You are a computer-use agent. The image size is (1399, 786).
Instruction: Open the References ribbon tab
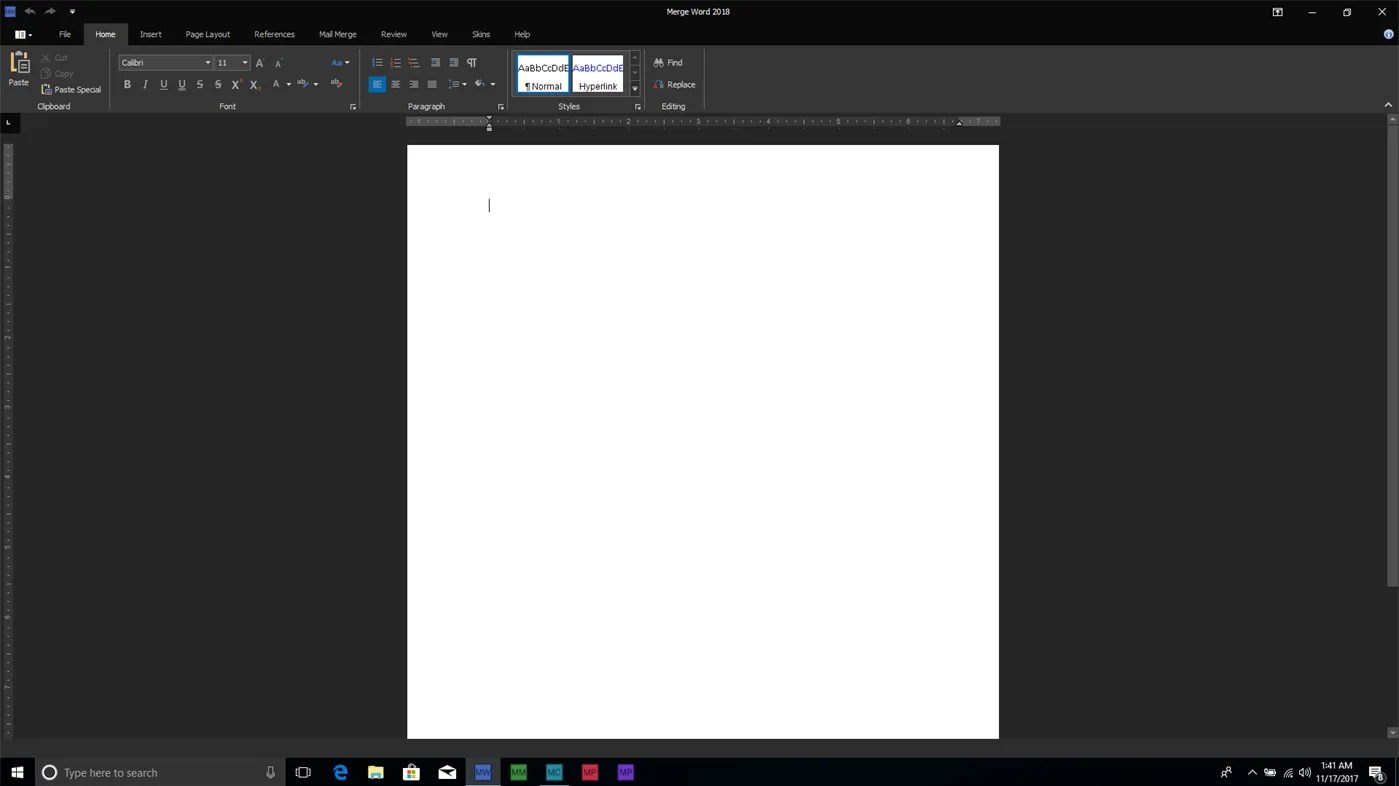pyautogui.click(x=274, y=33)
